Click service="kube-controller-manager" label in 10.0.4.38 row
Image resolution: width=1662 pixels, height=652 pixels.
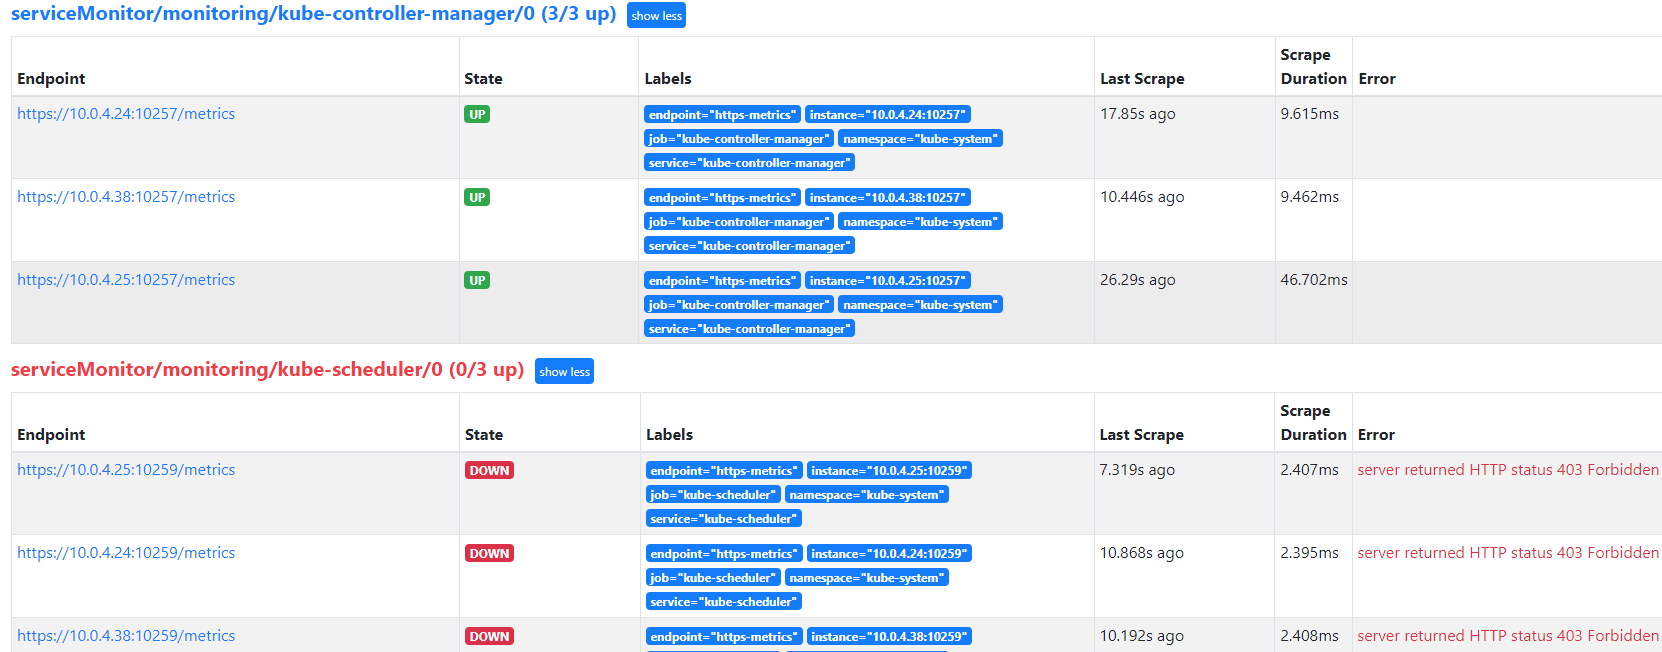point(750,246)
